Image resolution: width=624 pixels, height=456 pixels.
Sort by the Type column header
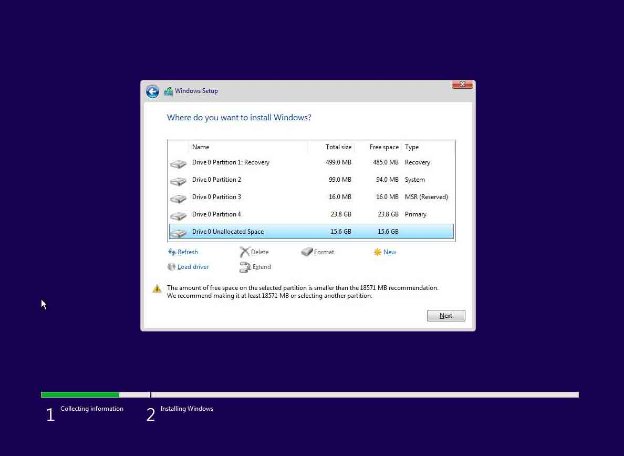coord(412,147)
